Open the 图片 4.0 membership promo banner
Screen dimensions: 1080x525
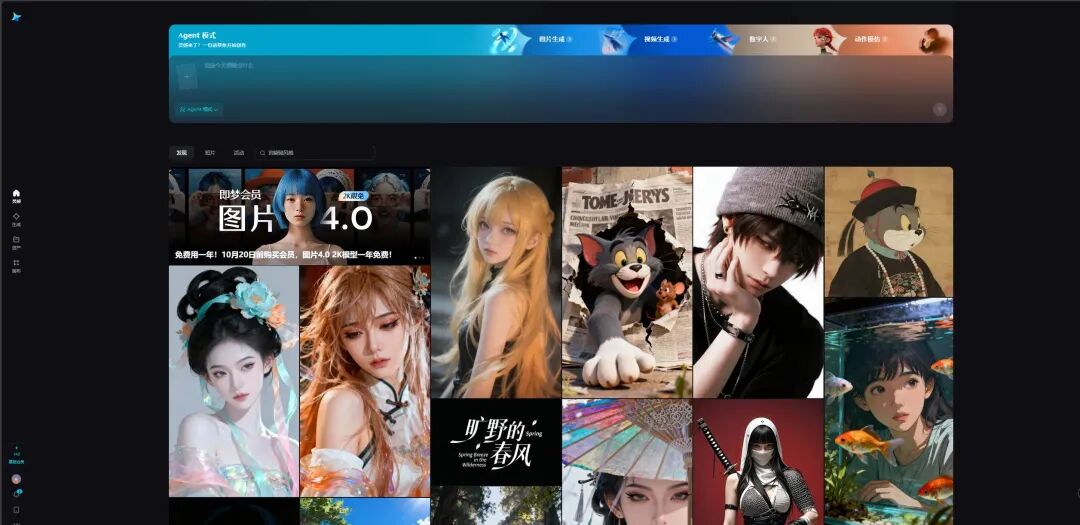pos(299,215)
